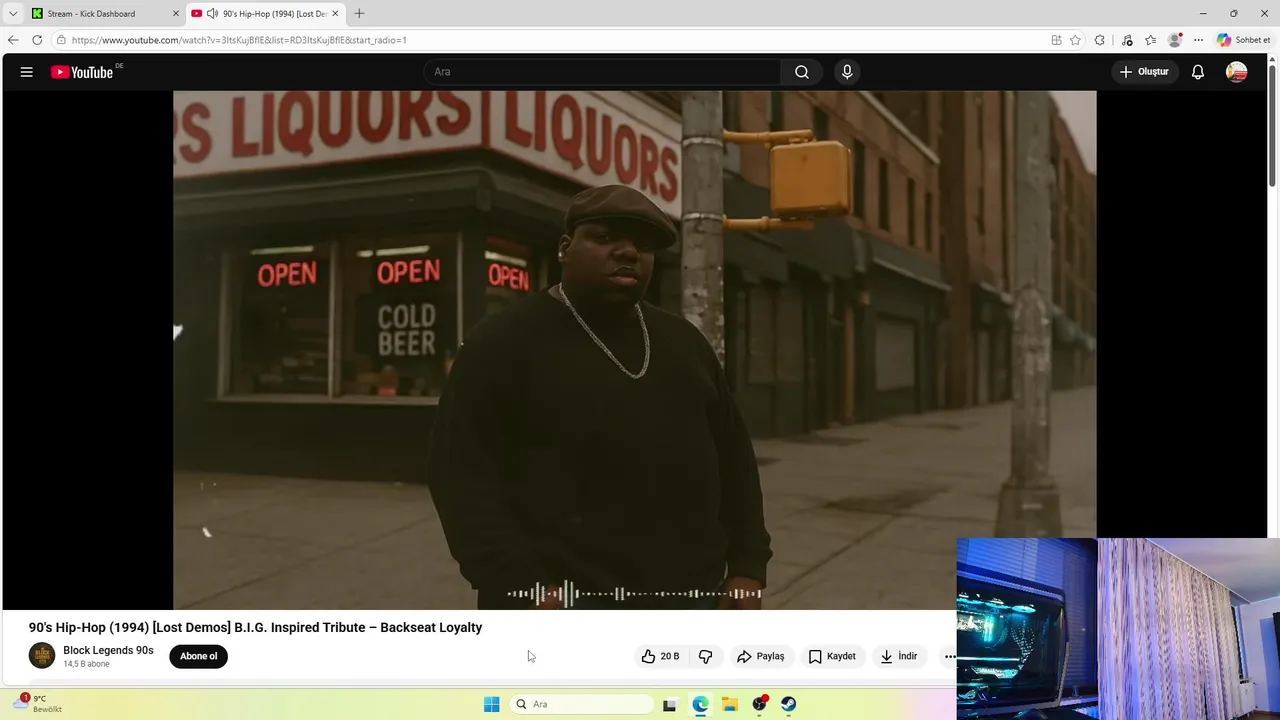
Task: Click the YouTube Ara search field
Action: (x=602, y=72)
